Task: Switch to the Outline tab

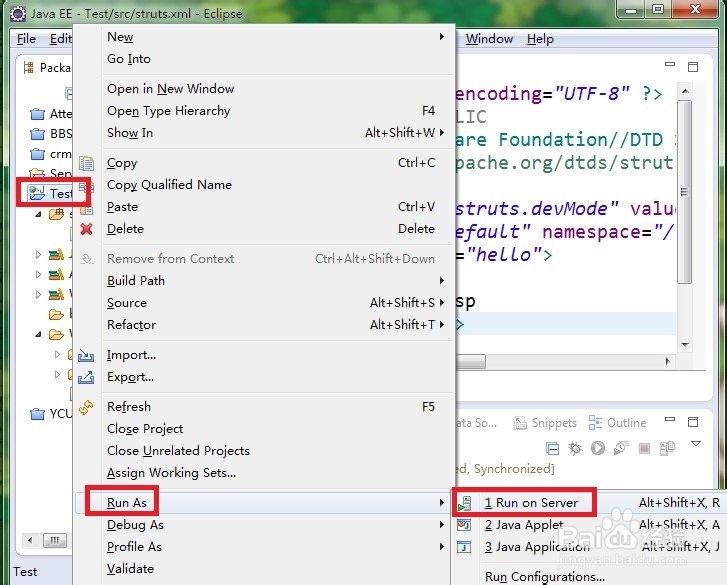Action: pos(617,423)
